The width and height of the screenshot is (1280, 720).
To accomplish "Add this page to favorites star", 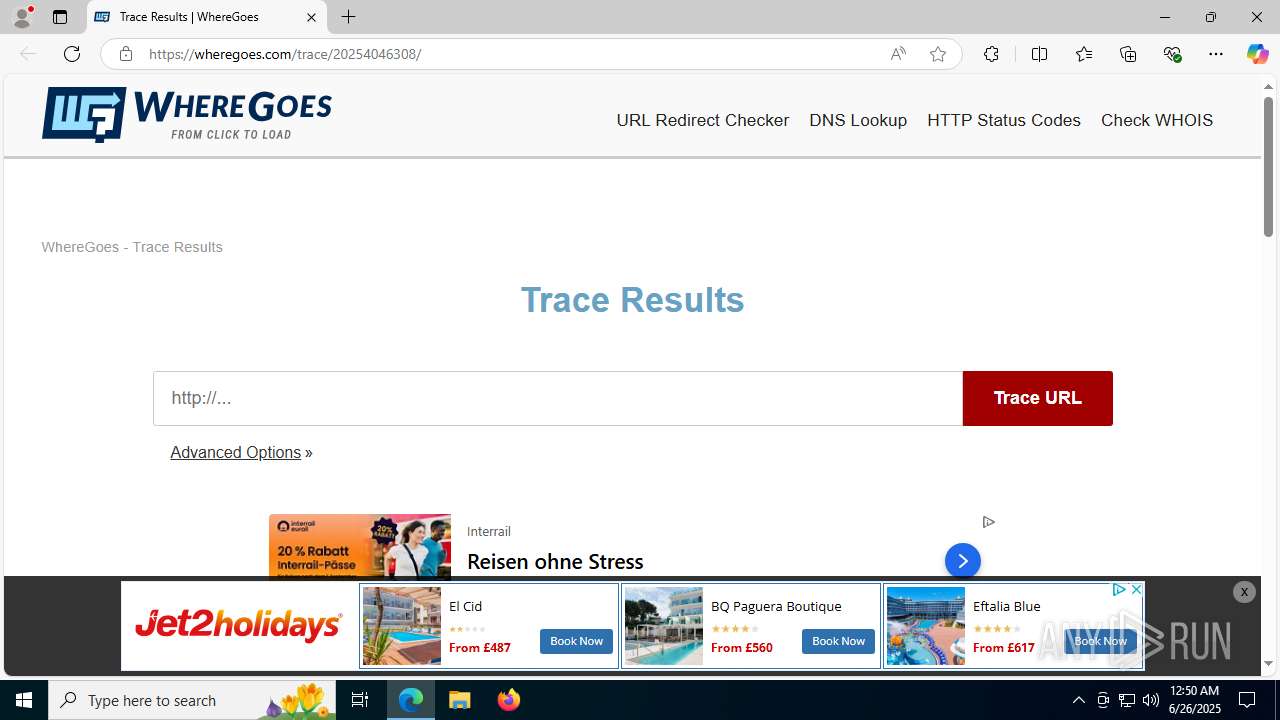I will (938, 54).
